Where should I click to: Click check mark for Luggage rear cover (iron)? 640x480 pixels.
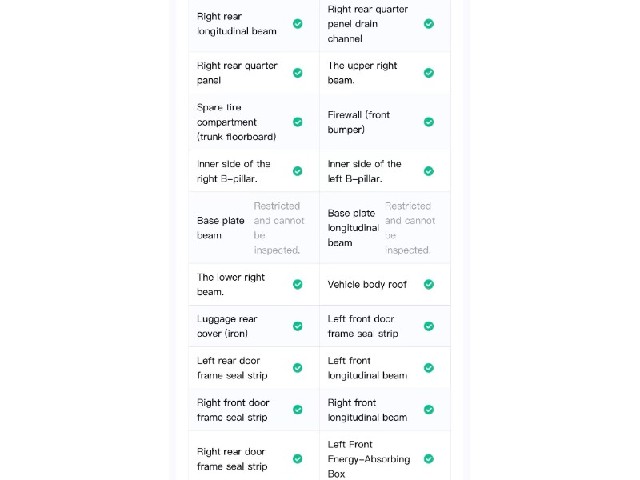click(x=298, y=326)
